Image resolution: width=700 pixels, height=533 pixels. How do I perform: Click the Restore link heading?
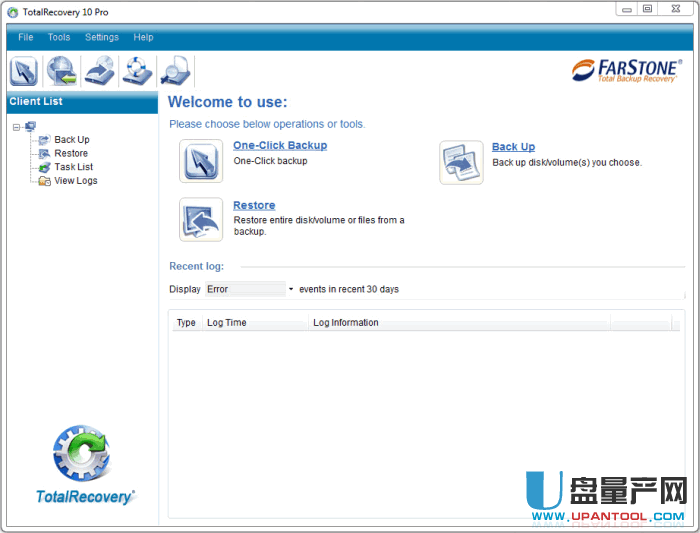click(254, 205)
